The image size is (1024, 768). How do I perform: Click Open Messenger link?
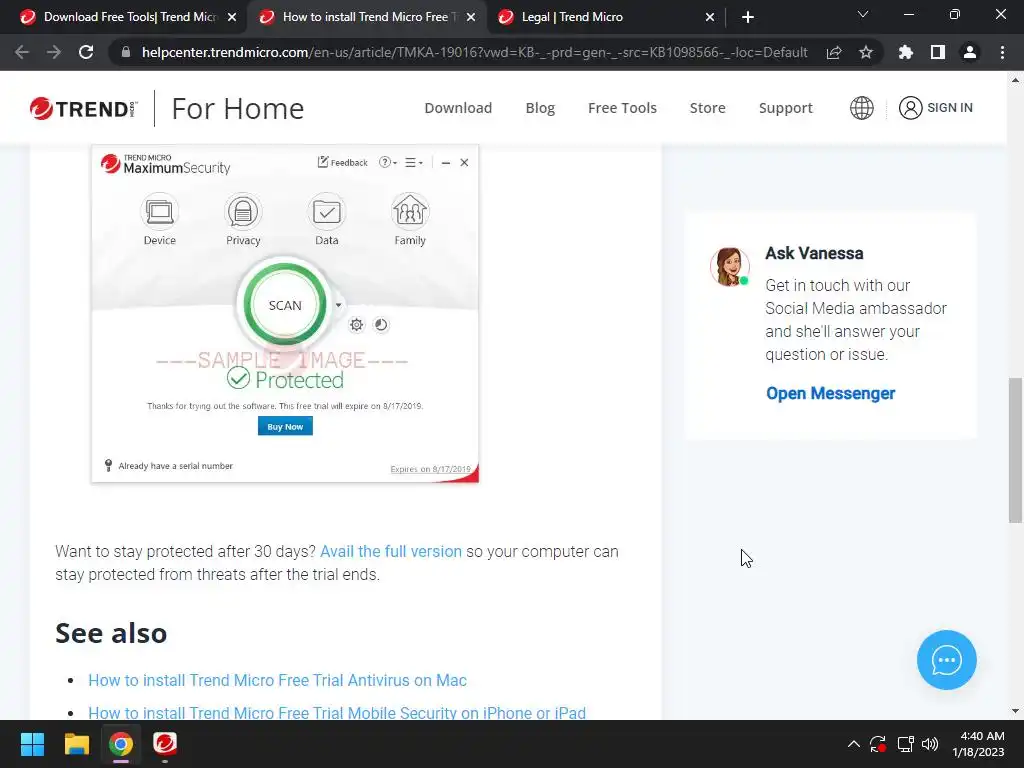tap(830, 393)
